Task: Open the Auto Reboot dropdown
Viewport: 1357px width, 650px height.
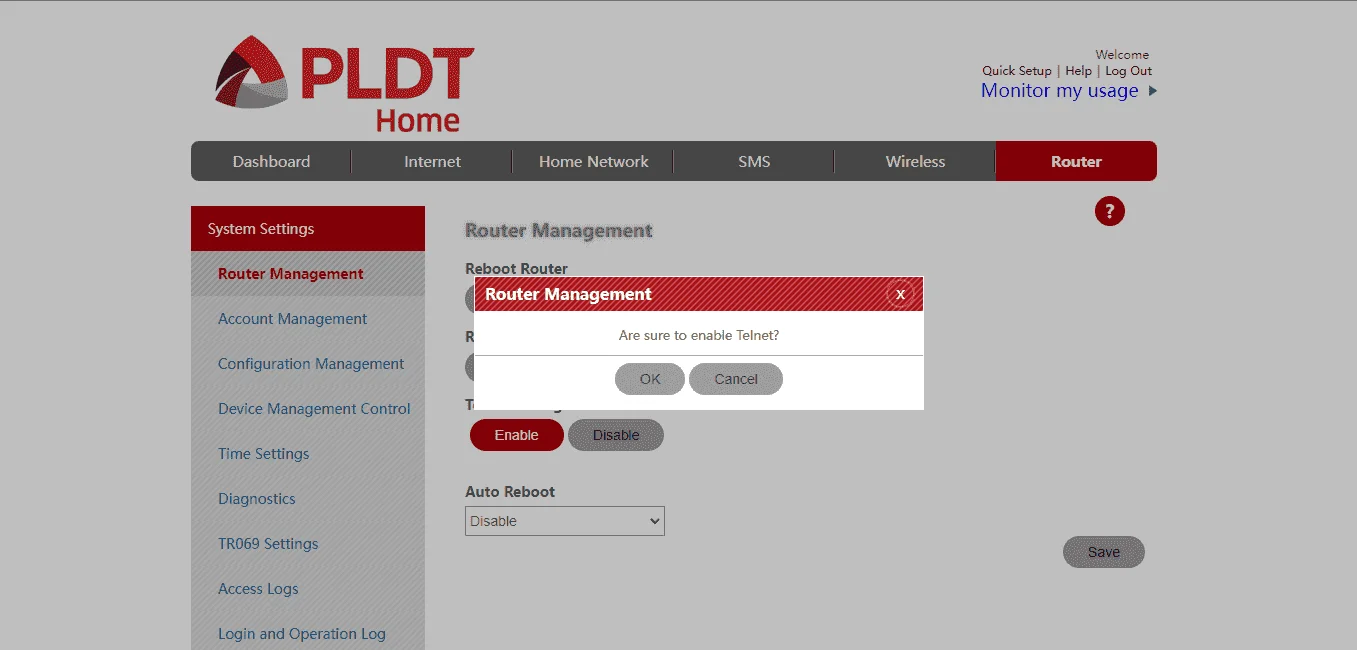Action: (x=565, y=521)
